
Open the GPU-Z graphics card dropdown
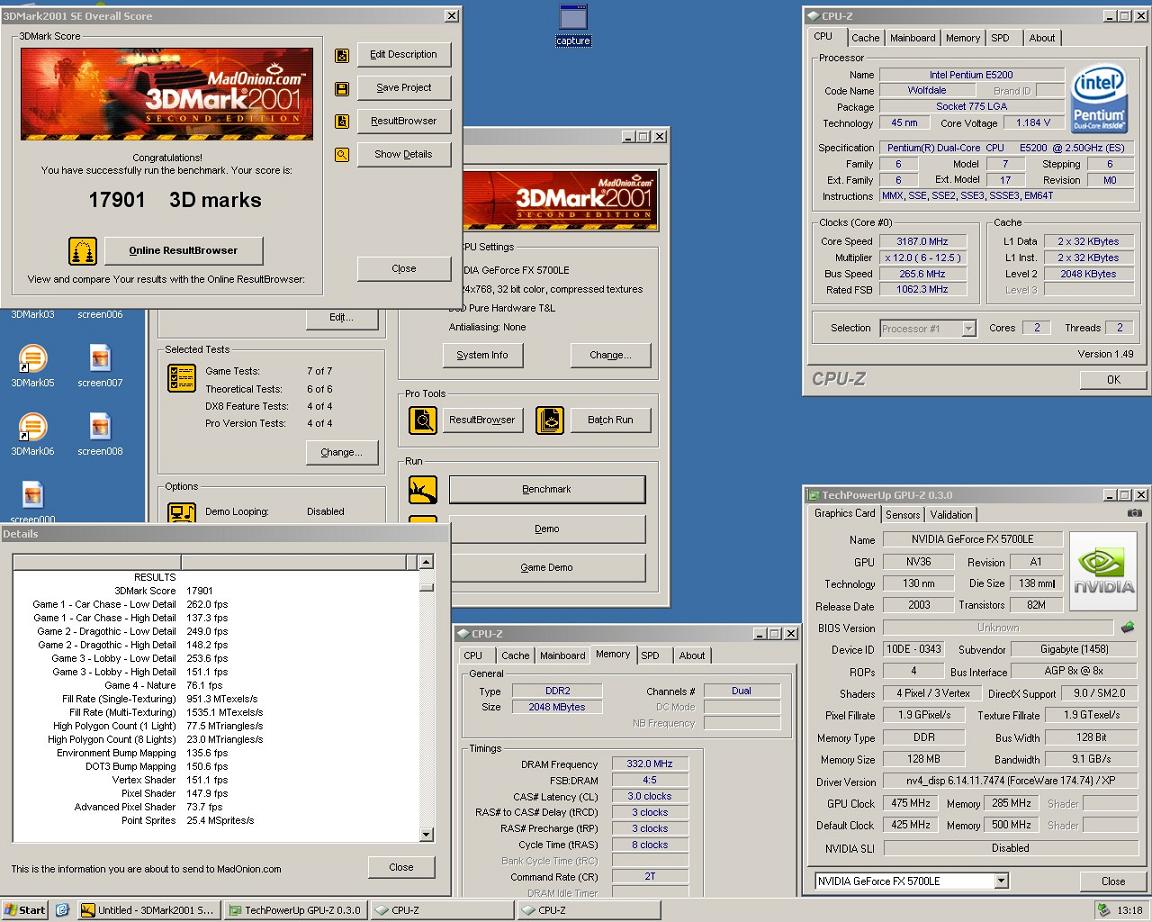(x=1001, y=881)
